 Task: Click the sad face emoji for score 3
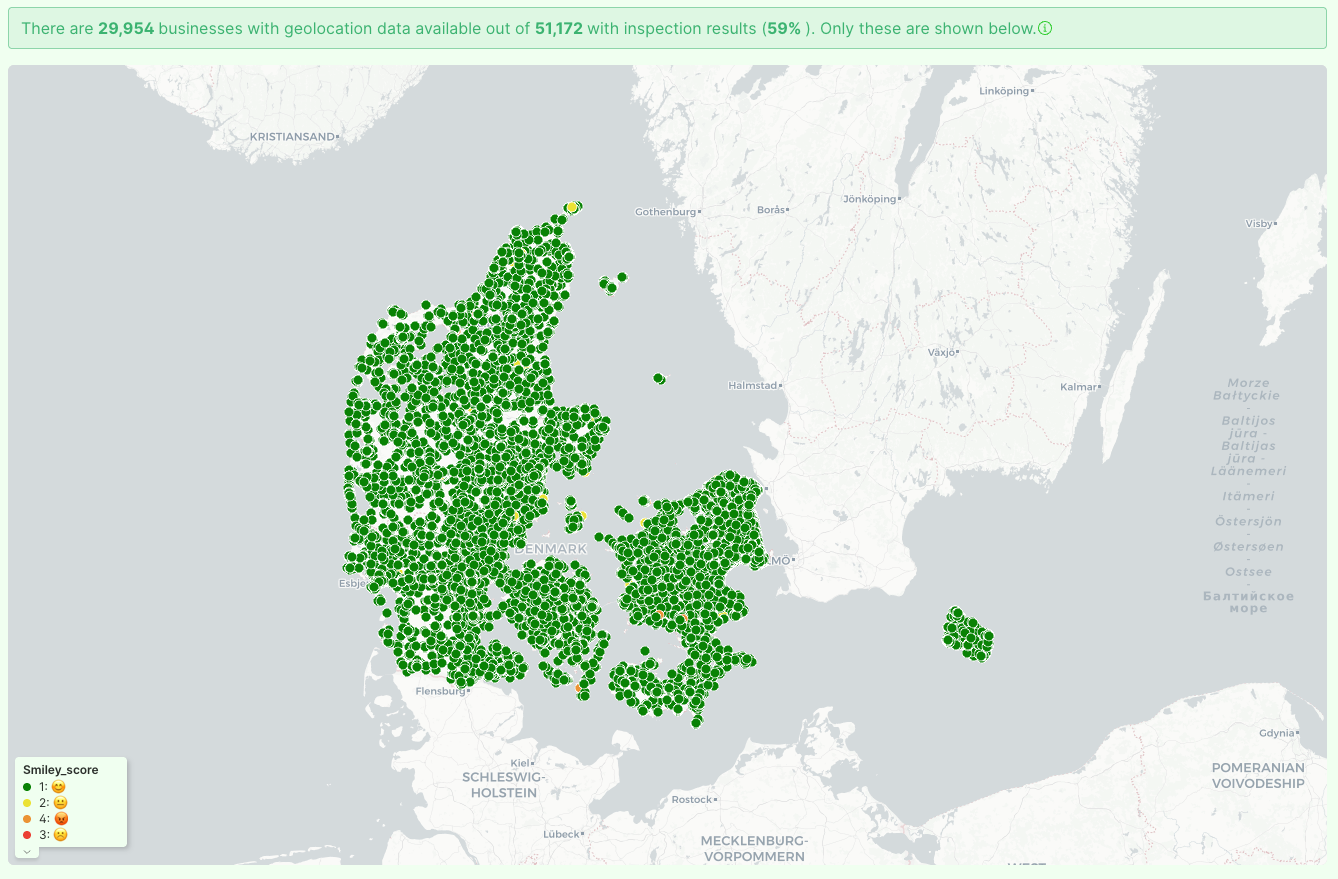coord(60,835)
